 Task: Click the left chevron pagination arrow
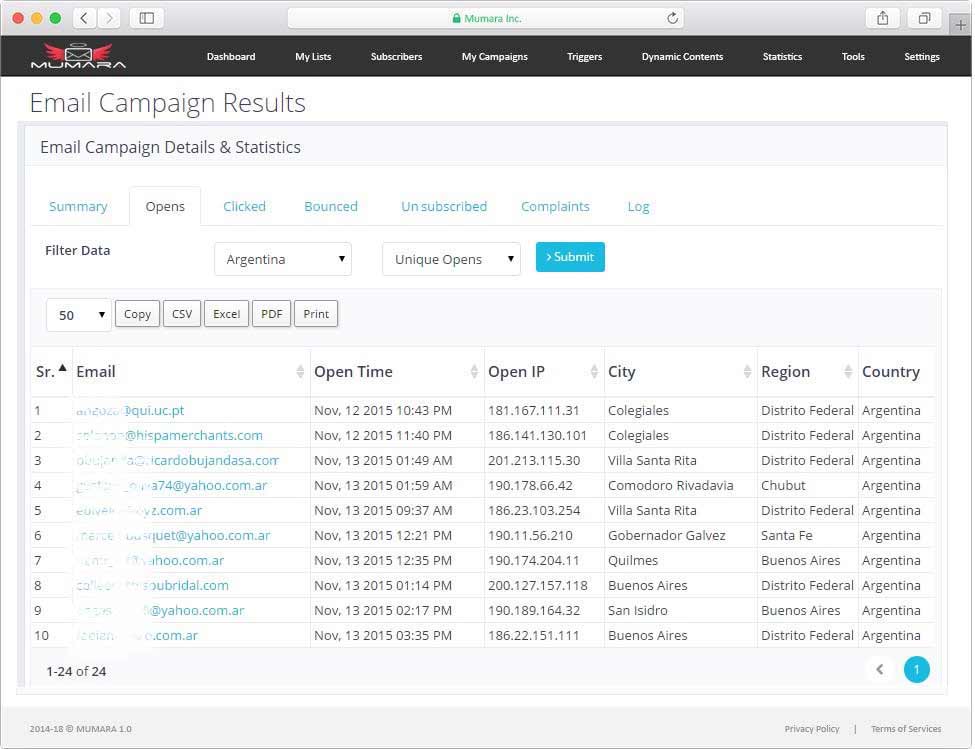879,669
